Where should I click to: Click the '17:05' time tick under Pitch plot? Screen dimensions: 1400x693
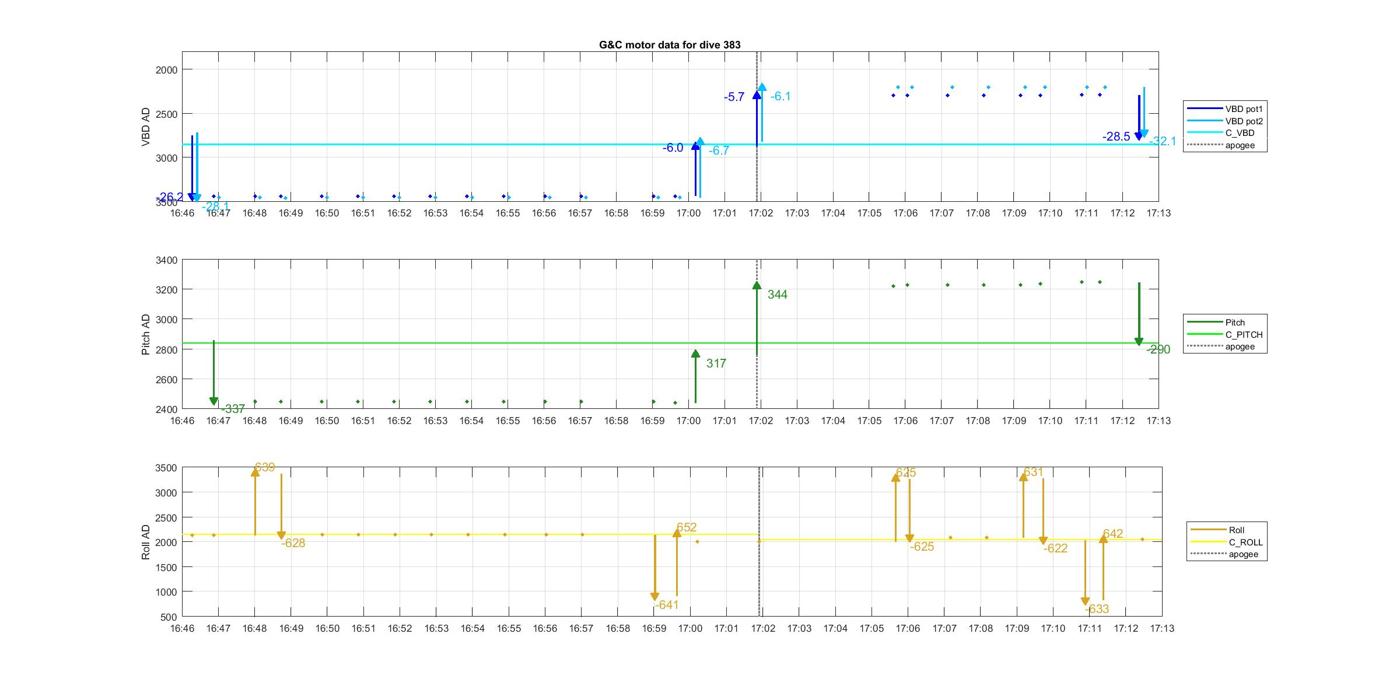tap(869, 421)
